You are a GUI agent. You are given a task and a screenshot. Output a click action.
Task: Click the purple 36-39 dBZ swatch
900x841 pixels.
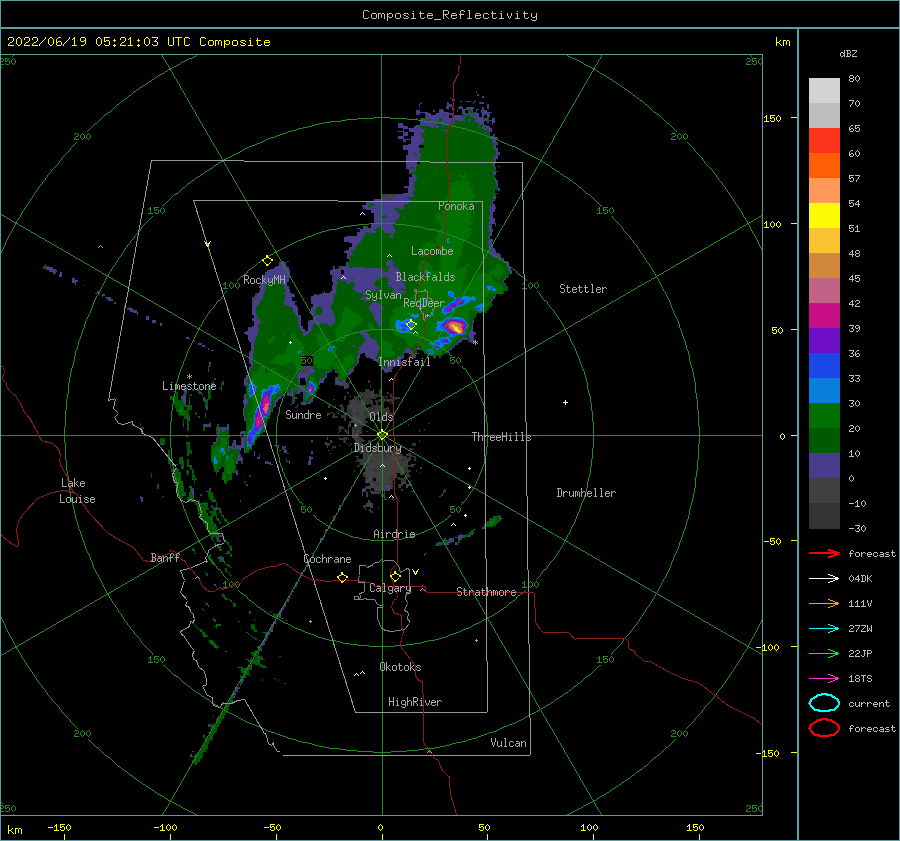pos(824,340)
